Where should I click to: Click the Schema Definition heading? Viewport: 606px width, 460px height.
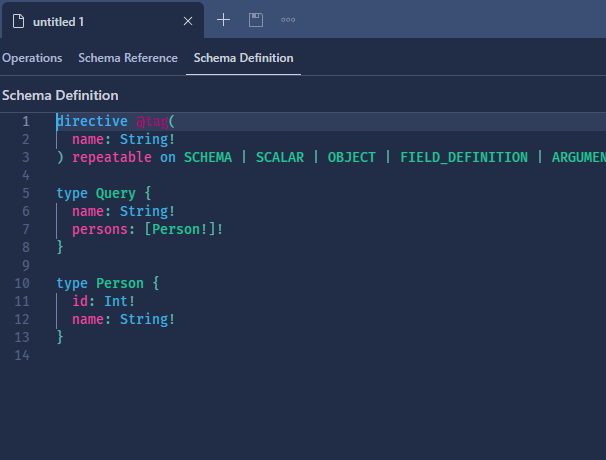(x=60, y=95)
